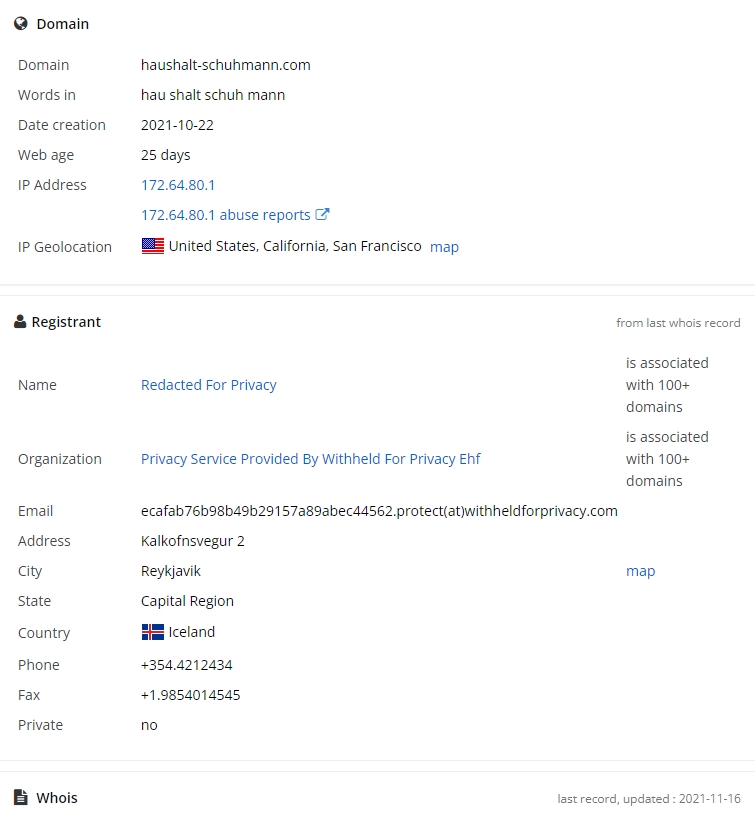Click the fax number +1.9854014545

pyautogui.click(x=190, y=695)
